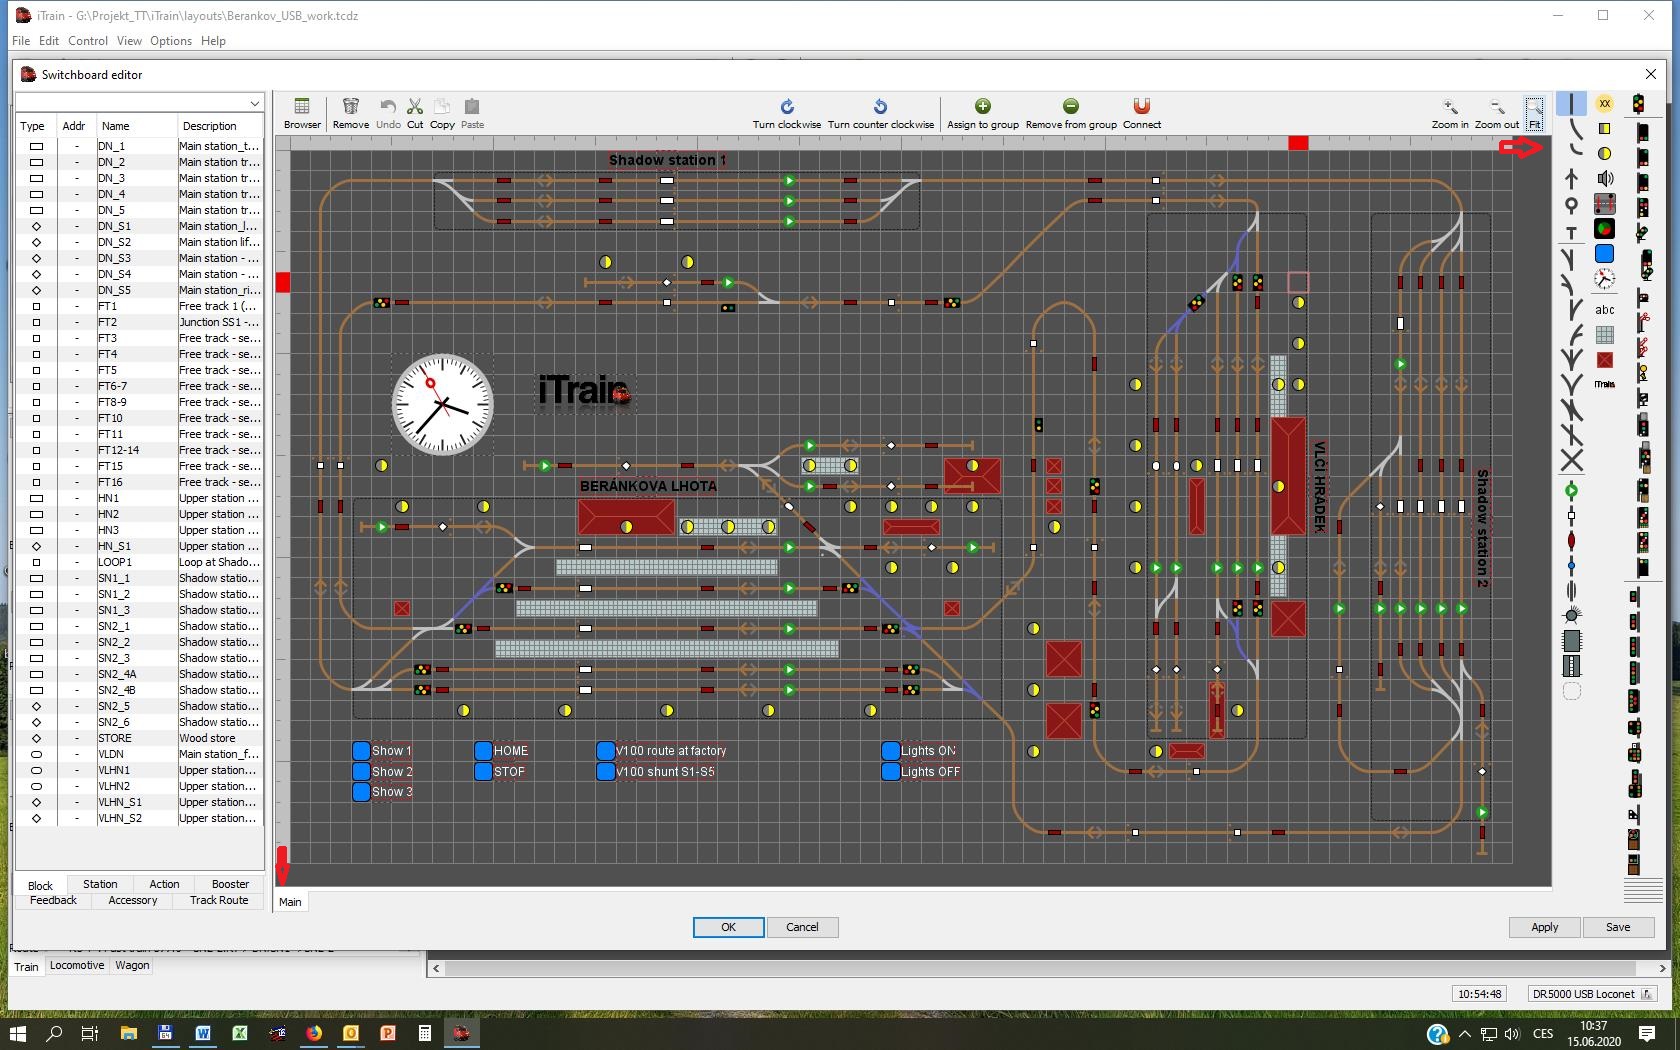Expand hidden system tray icons chevron
The height and width of the screenshot is (1050, 1680).
[x=1465, y=1034]
